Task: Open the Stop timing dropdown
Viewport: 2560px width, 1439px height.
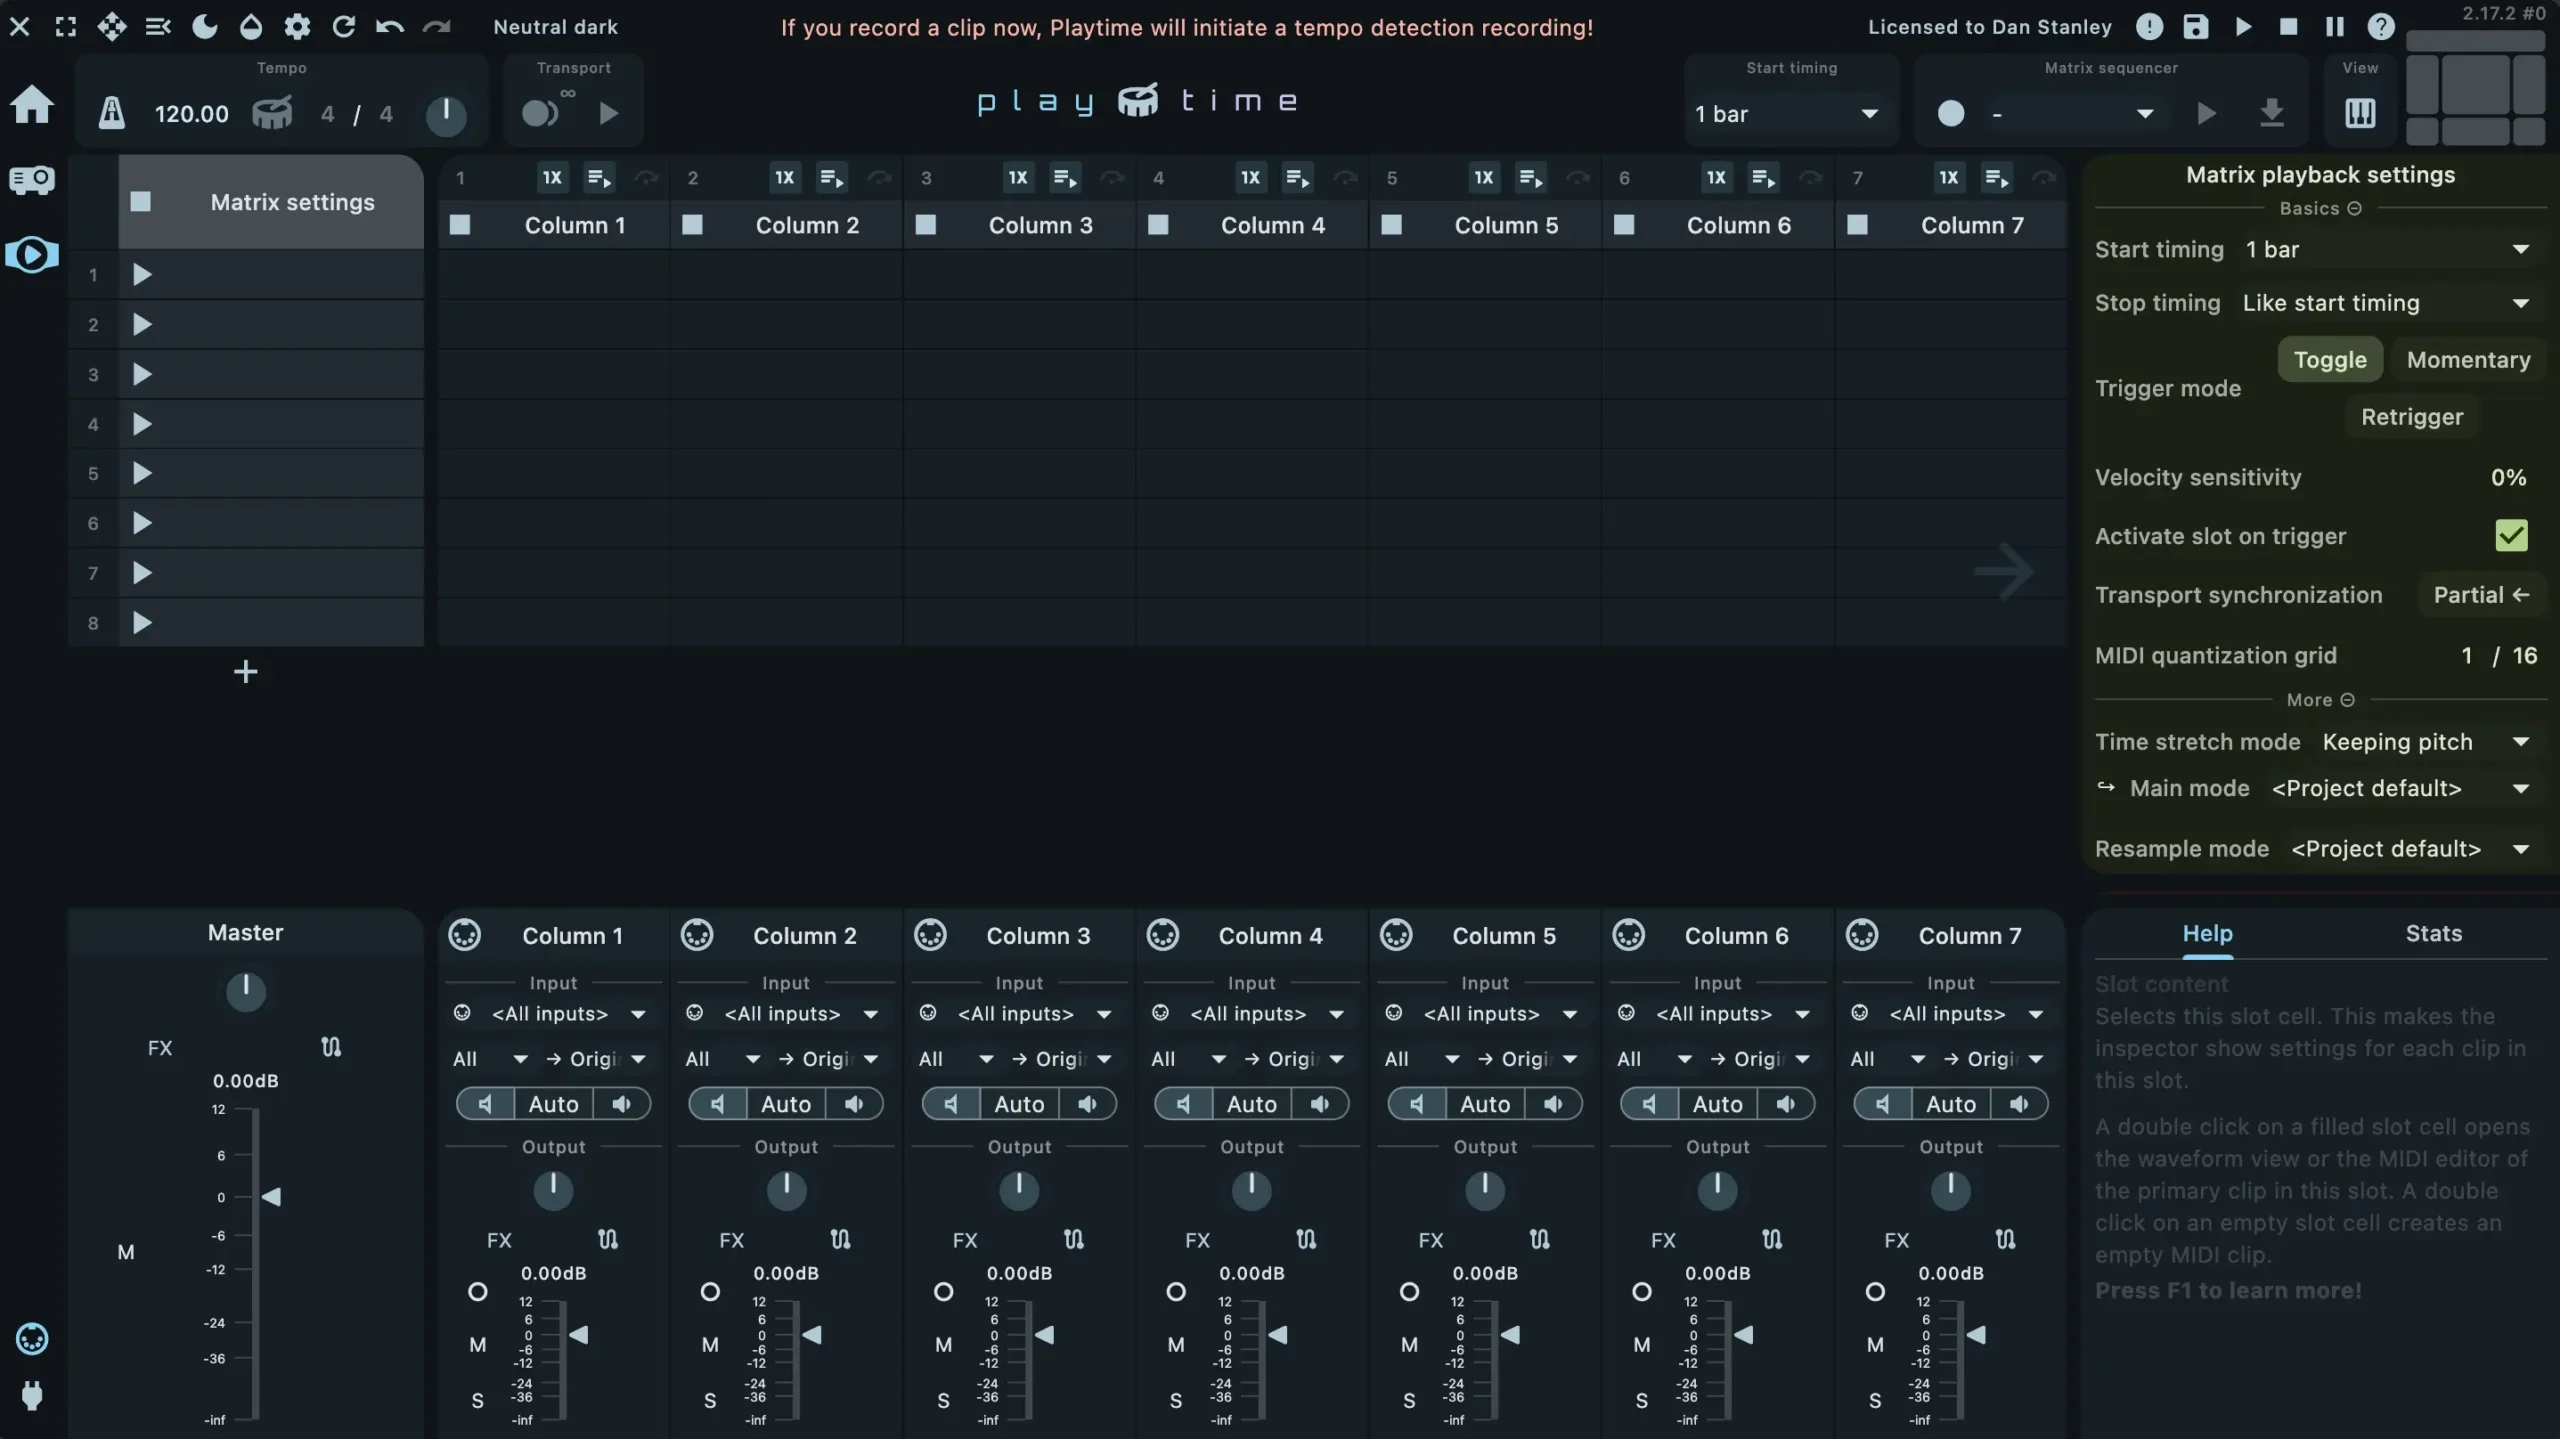Action: tap(2380, 303)
